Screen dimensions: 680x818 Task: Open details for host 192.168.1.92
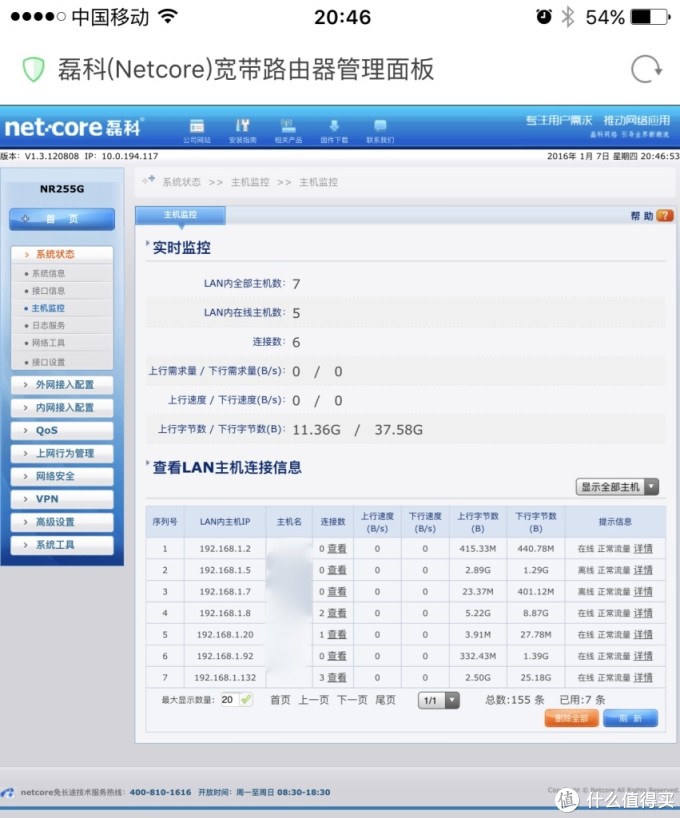(x=643, y=656)
